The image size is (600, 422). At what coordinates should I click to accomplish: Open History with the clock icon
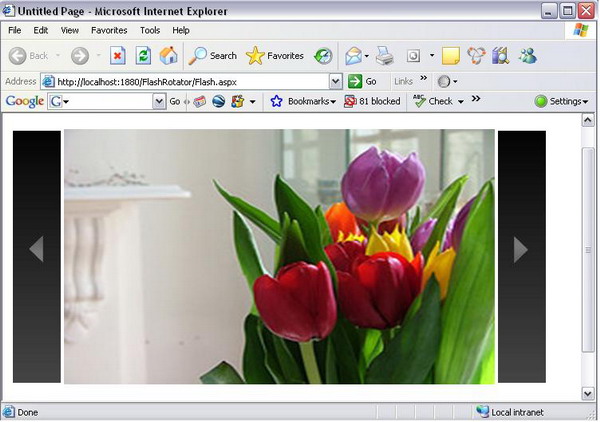[x=323, y=56]
